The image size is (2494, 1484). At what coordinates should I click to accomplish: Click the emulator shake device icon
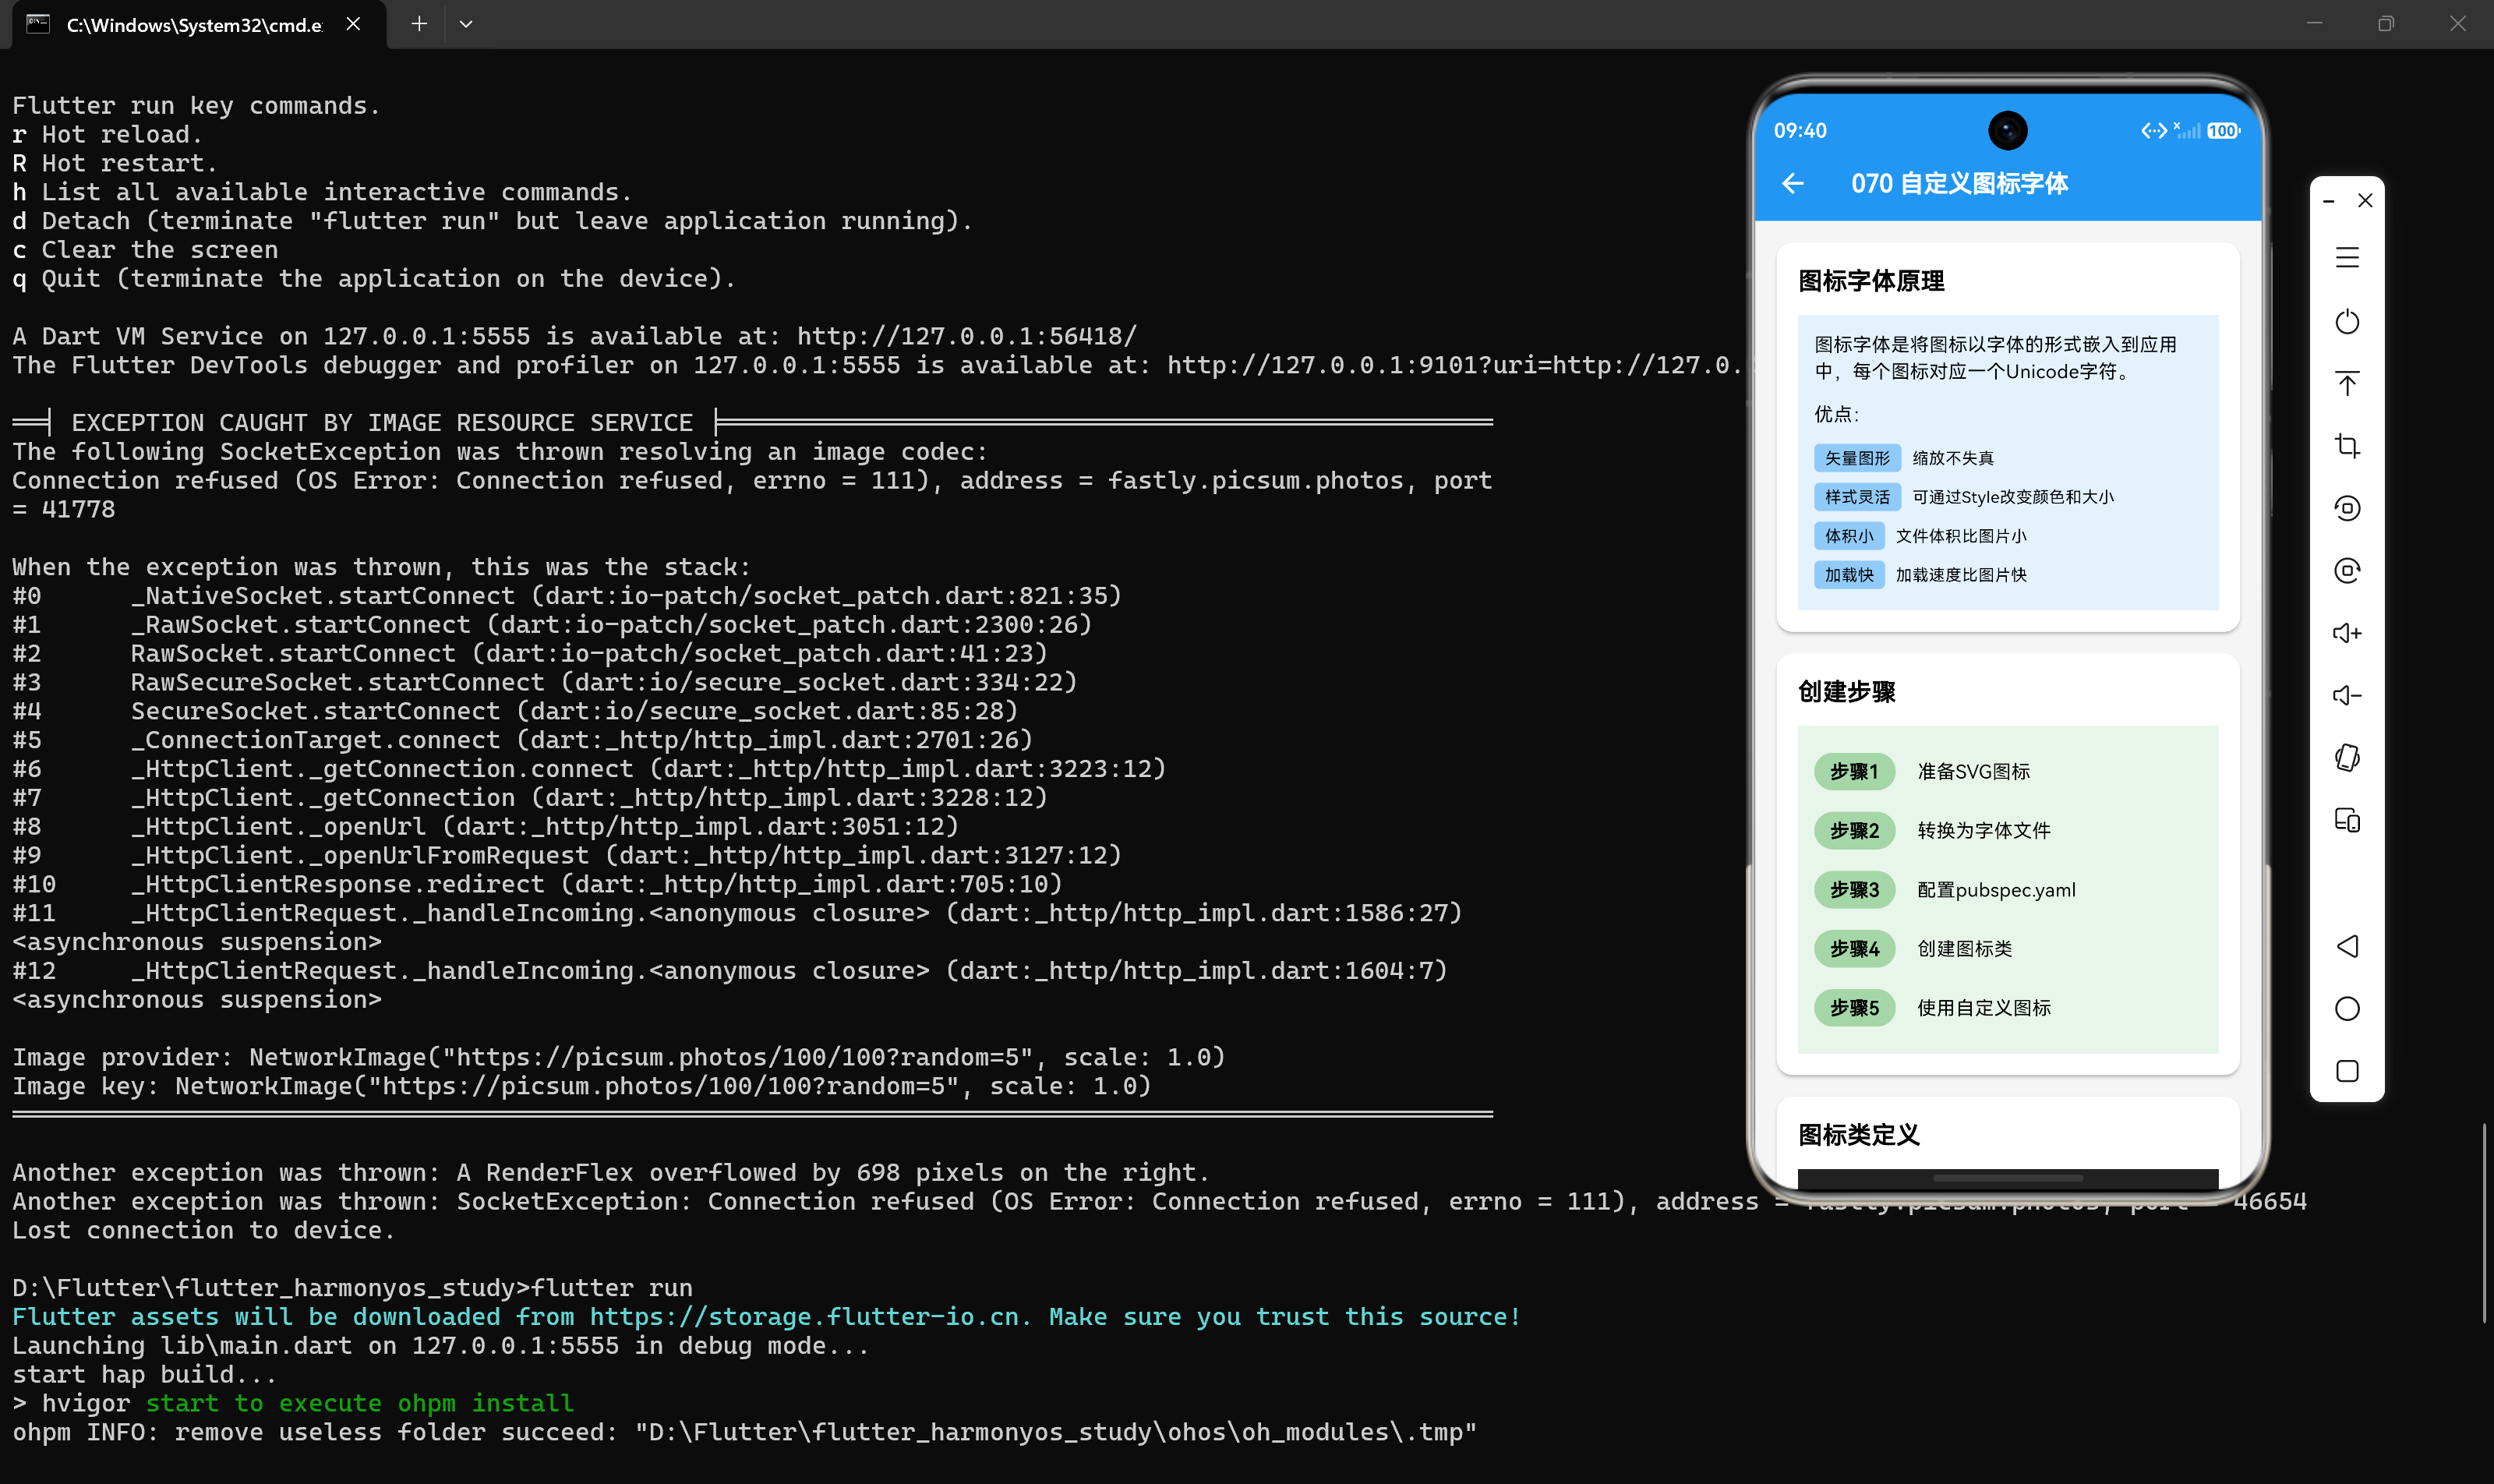(2347, 758)
